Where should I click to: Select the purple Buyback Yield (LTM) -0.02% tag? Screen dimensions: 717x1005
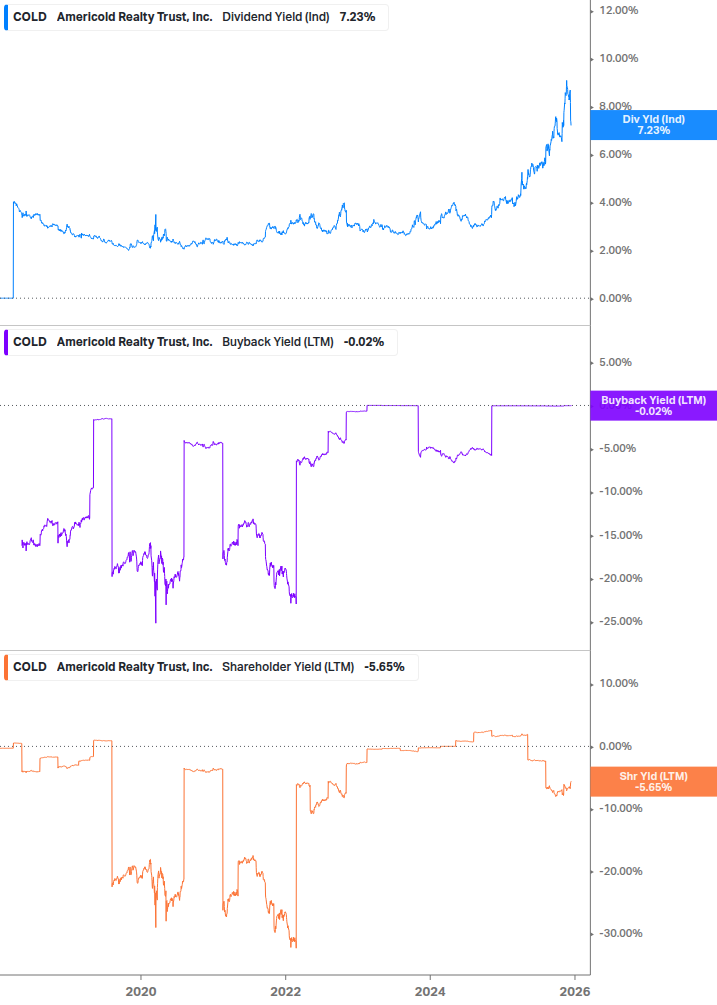[654, 406]
